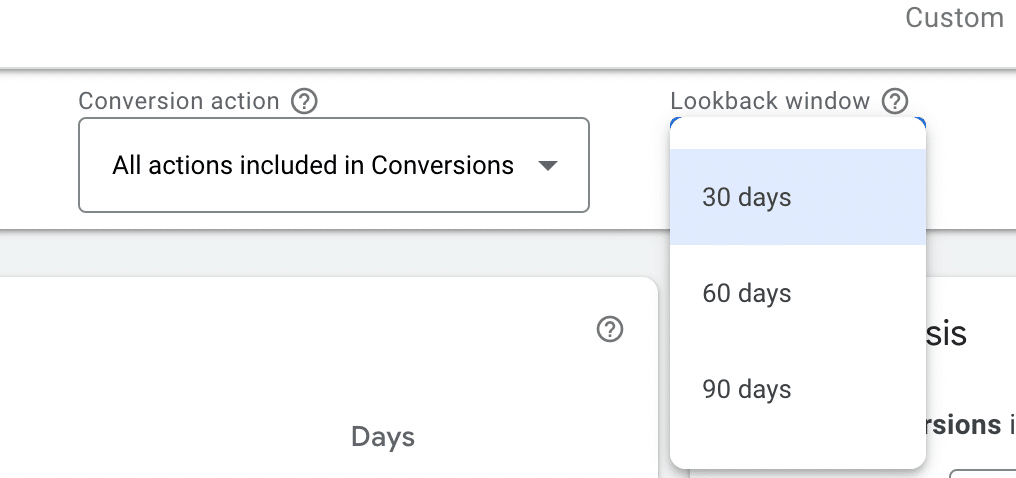Click the 'Lookback window' field label
Screen dimensions: 1016x478
[x=770, y=102]
